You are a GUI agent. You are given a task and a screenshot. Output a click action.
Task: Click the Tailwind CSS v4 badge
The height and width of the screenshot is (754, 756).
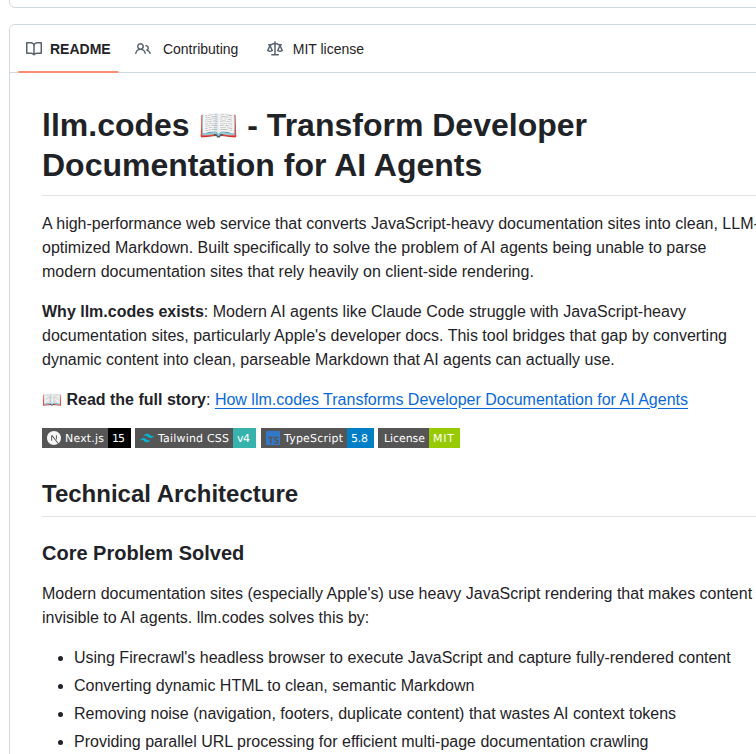click(195, 438)
